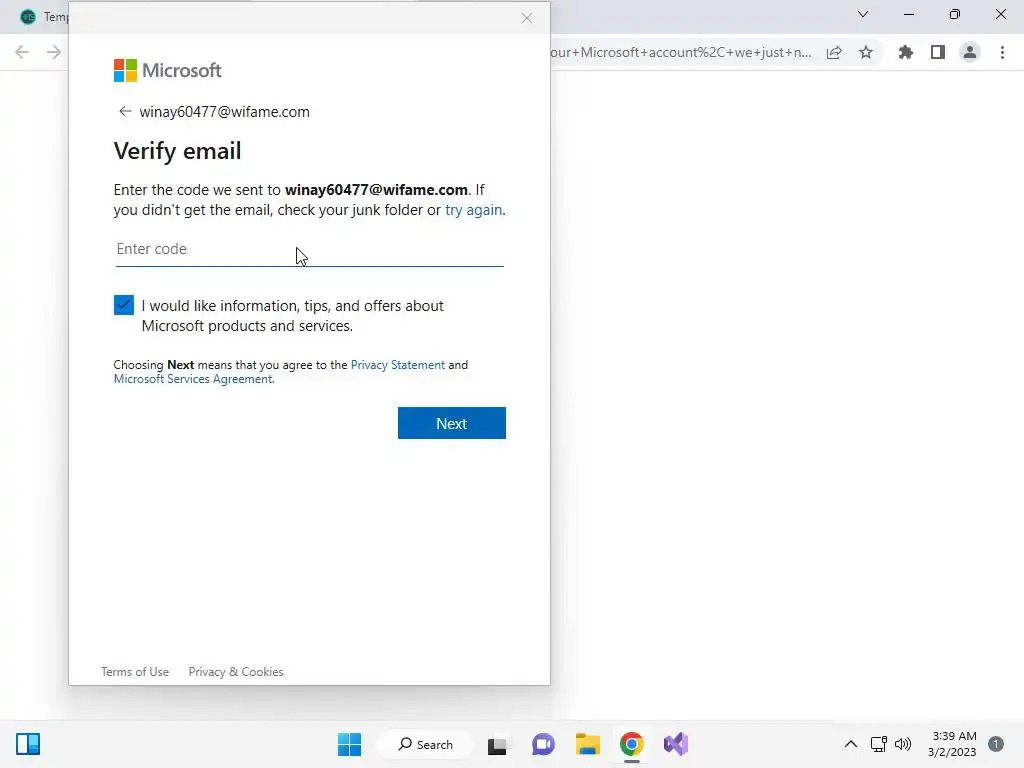Click the Verify email heading text
The width and height of the screenshot is (1024, 768).
(x=177, y=151)
